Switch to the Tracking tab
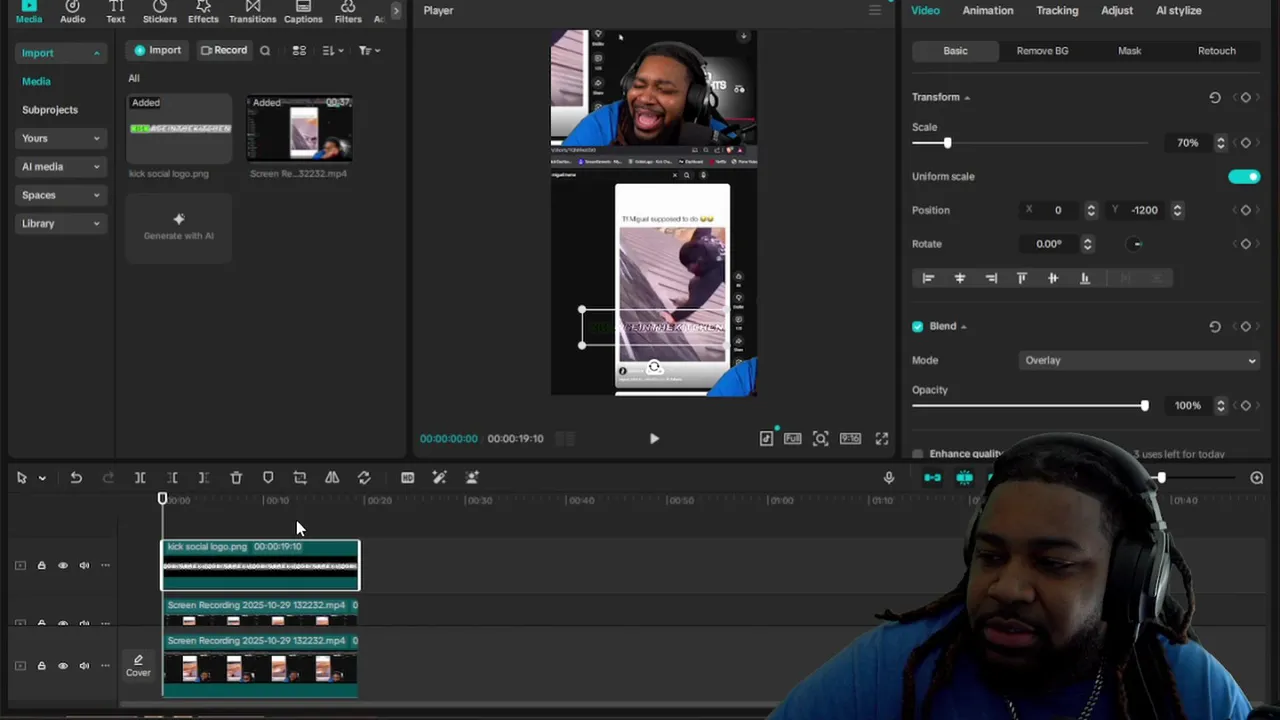Screen dimensions: 1280x720 [x=1057, y=10]
